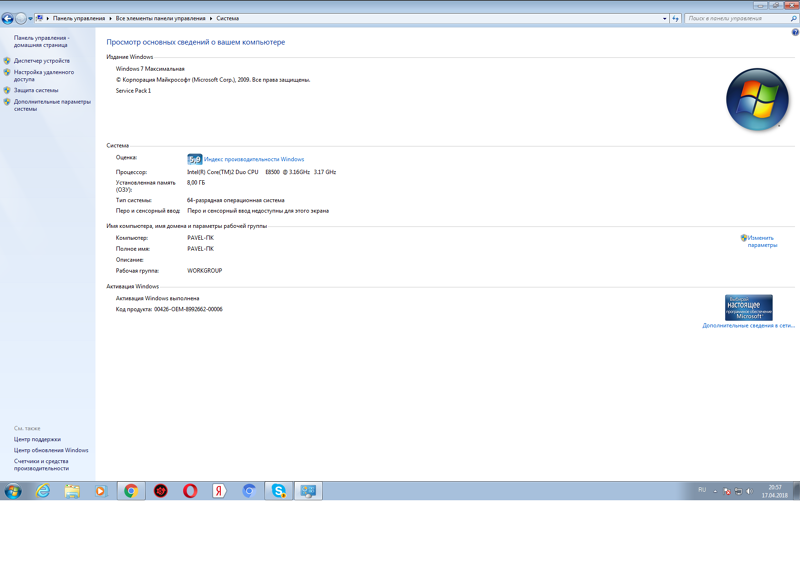
Task: Click the Control Panel icon in the address bar
Action: pyautogui.click(x=39, y=18)
